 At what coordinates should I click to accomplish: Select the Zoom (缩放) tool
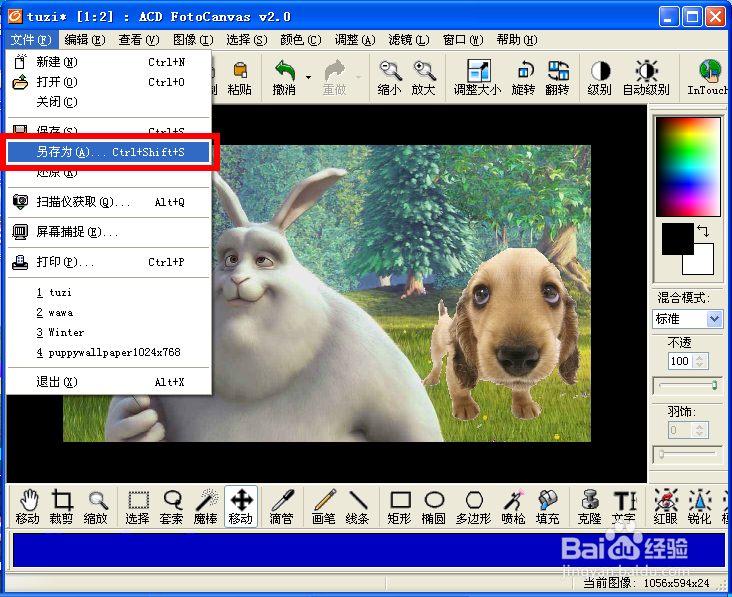pyautogui.click(x=96, y=507)
